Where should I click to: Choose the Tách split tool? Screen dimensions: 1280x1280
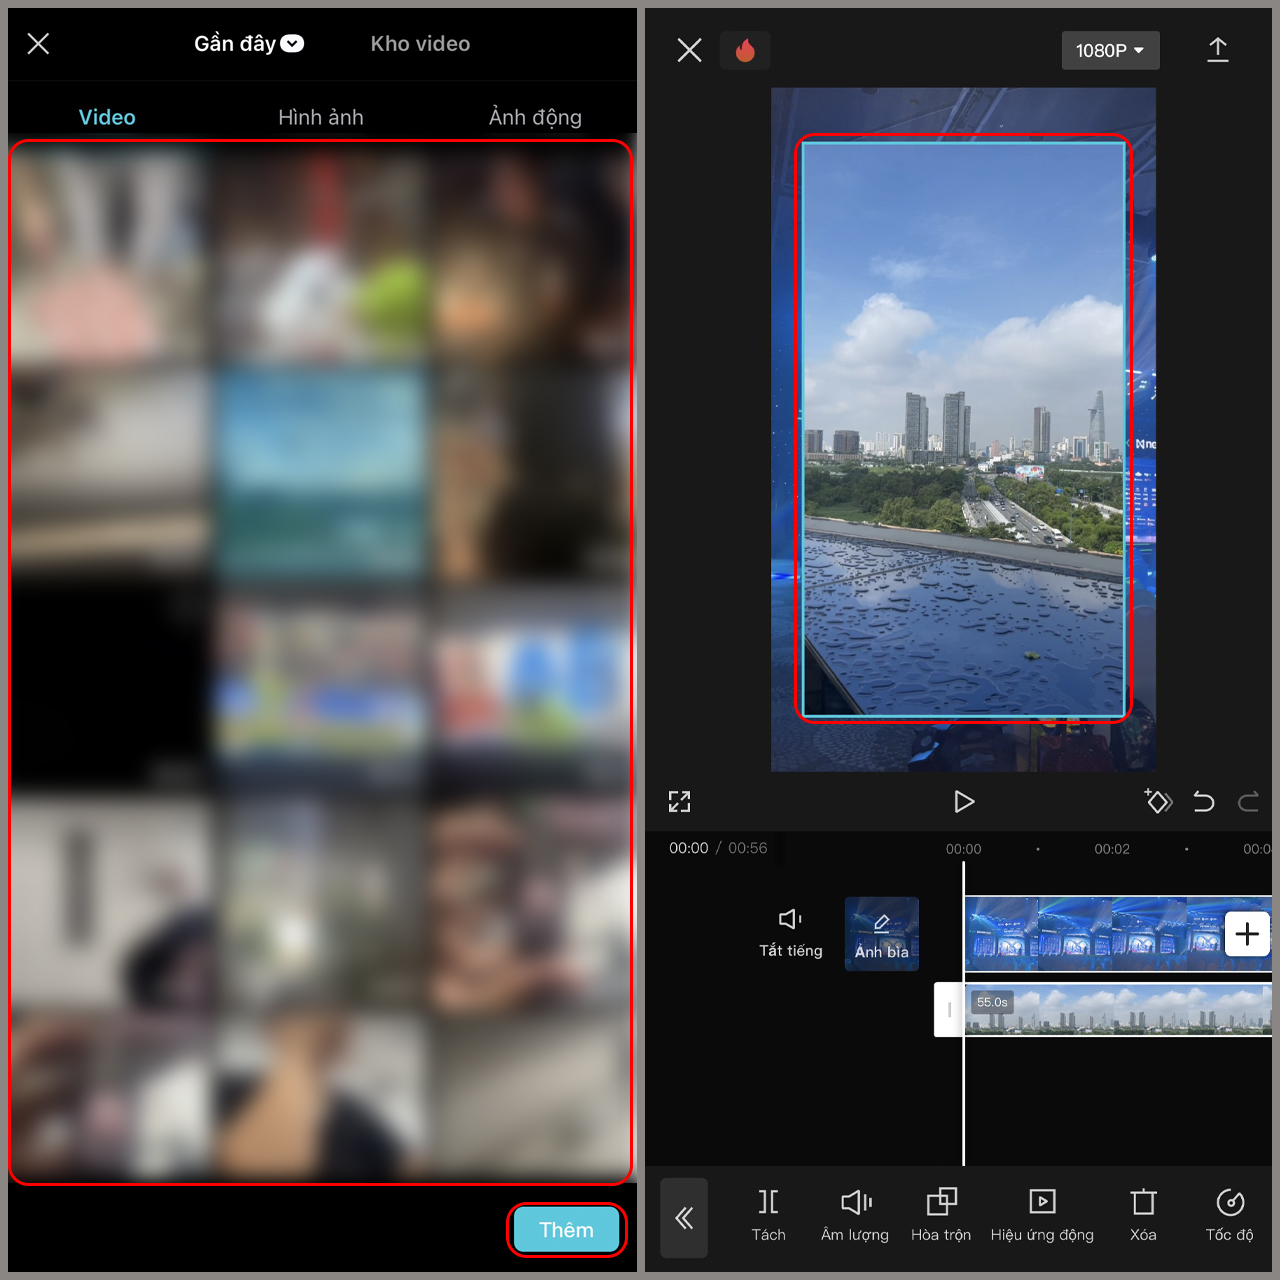coord(768,1215)
